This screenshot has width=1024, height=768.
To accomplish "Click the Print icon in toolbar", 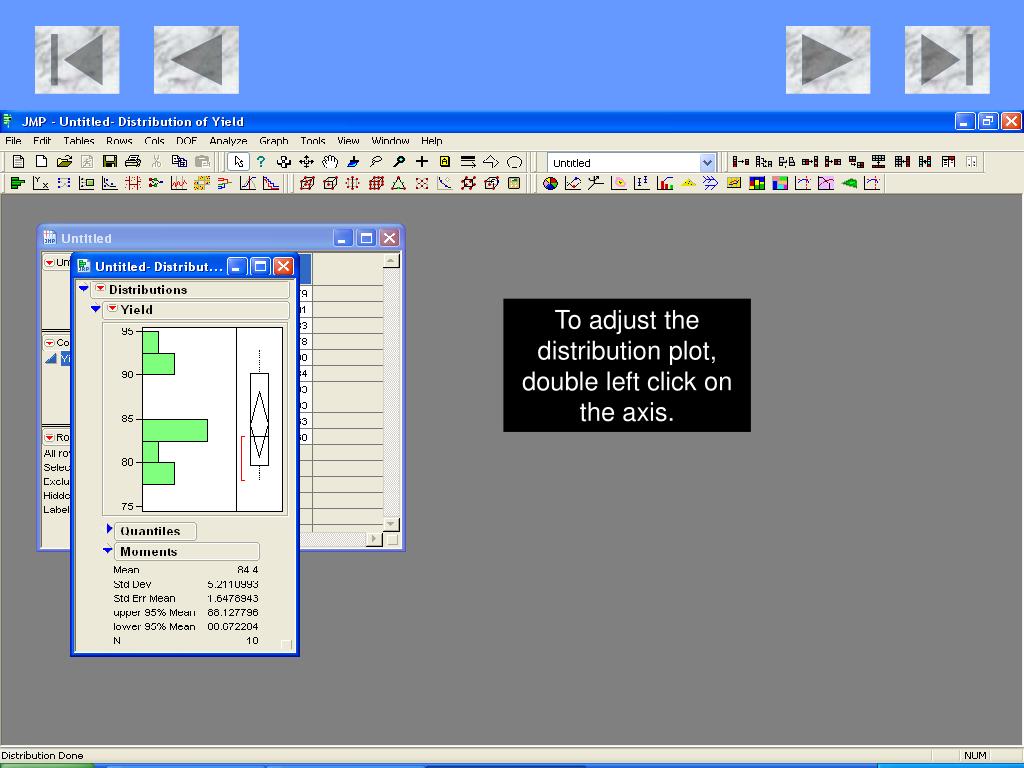I will (133, 161).
